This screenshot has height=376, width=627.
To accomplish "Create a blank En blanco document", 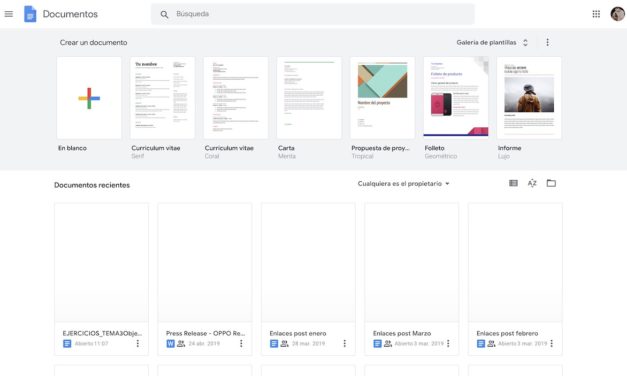I will click(x=89, y=98).
